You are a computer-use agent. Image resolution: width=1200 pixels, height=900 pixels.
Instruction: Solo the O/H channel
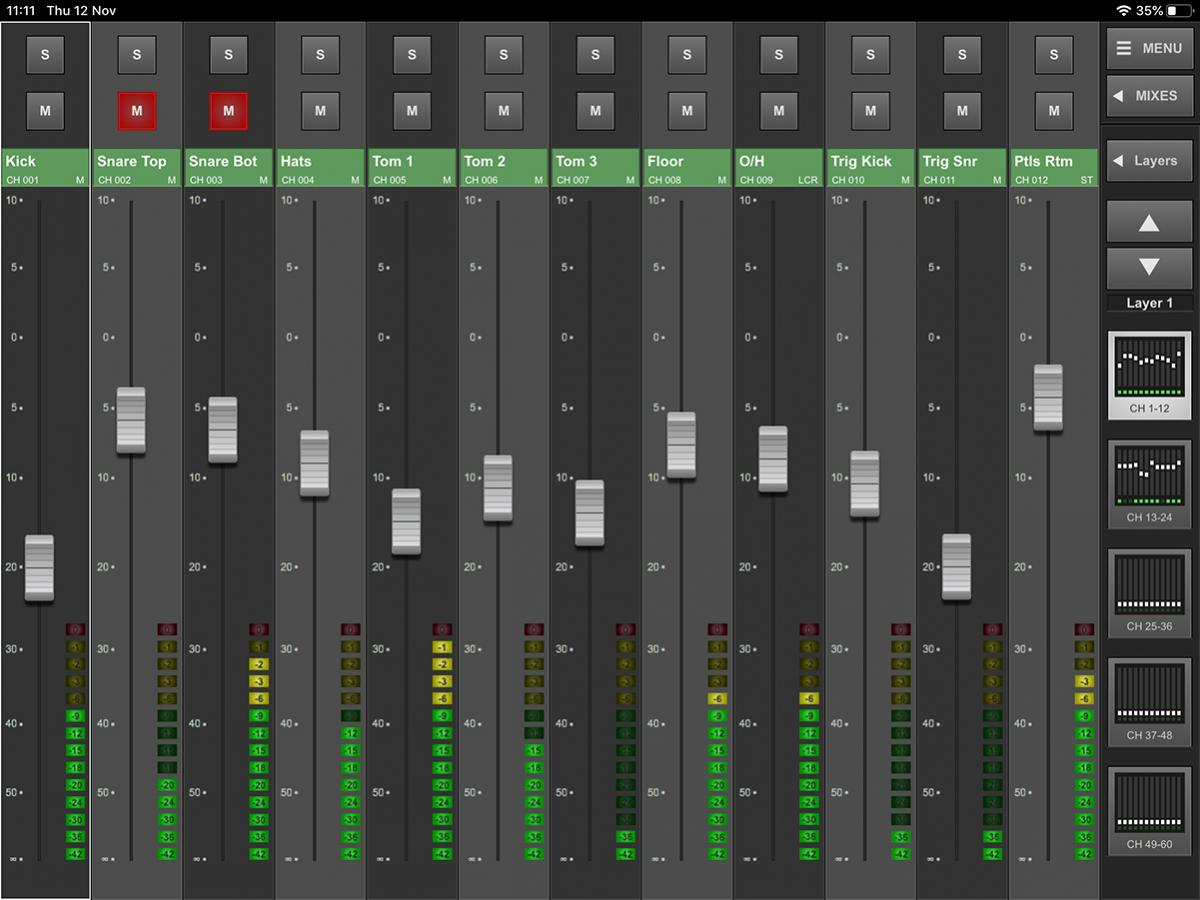tap(779, 55)
